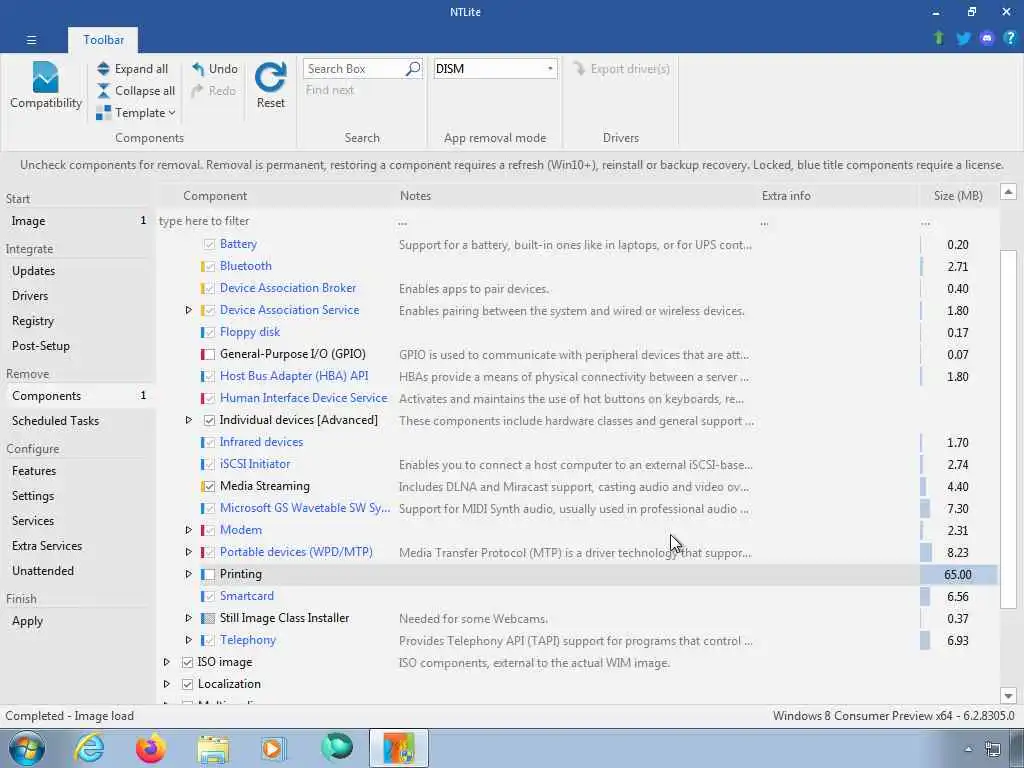Image resolution: width=1024 pixels, height=768 pixels.
Task: Select the Floppy disk component
Action: coord(250,332)
